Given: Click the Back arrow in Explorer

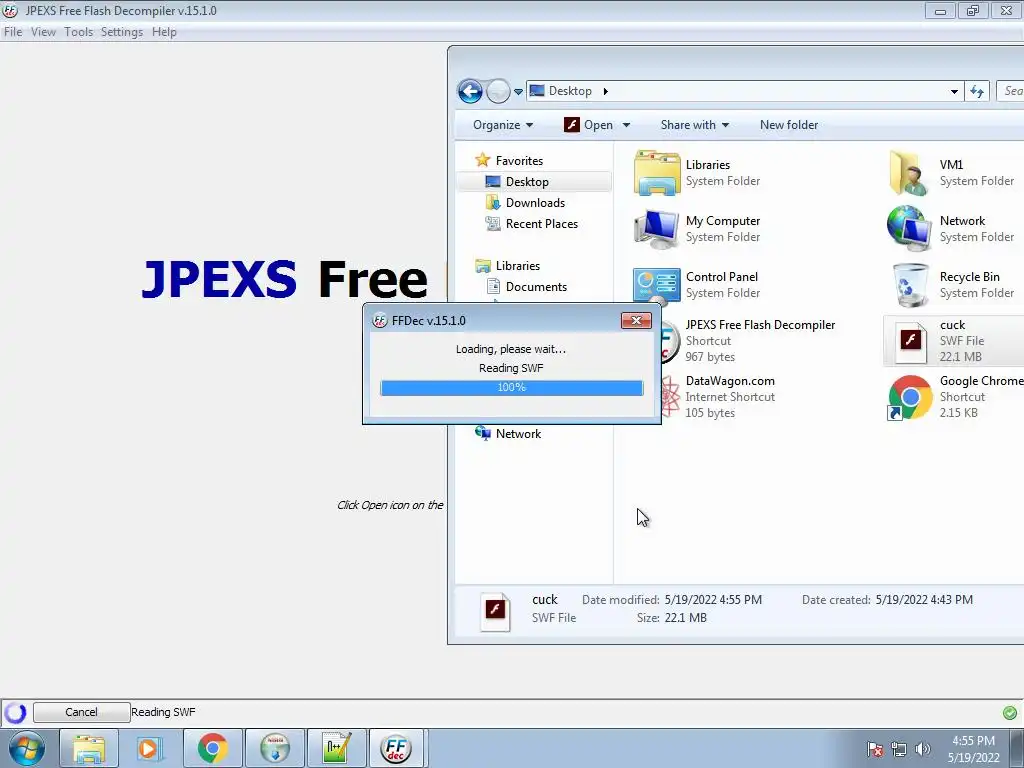Looking at the screenshot, I should tap(470, 91).
